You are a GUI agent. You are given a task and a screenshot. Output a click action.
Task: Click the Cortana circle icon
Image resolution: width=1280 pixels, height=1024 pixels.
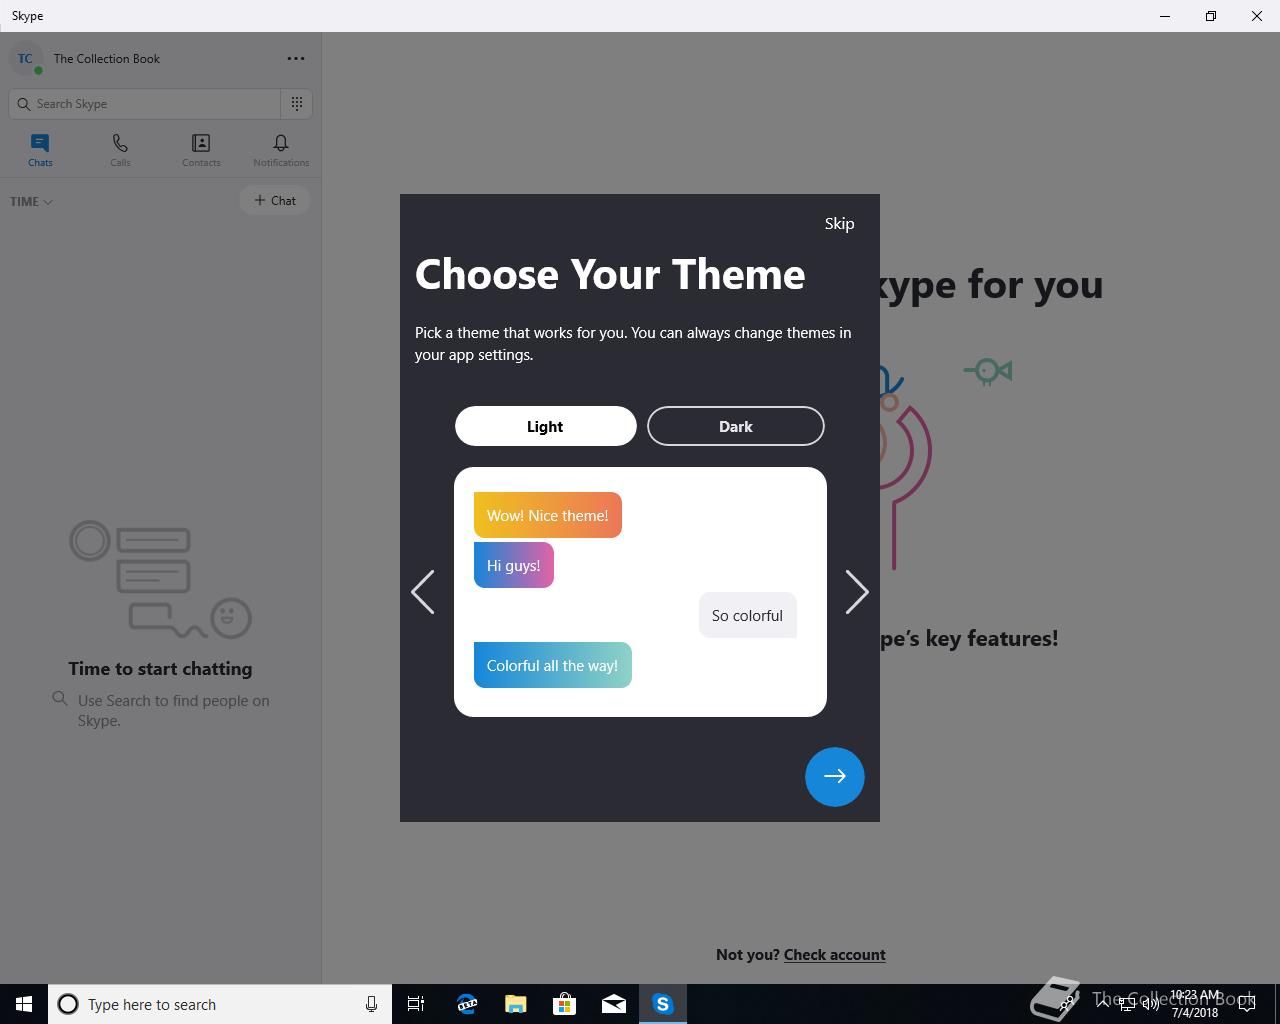[68, 1004]
